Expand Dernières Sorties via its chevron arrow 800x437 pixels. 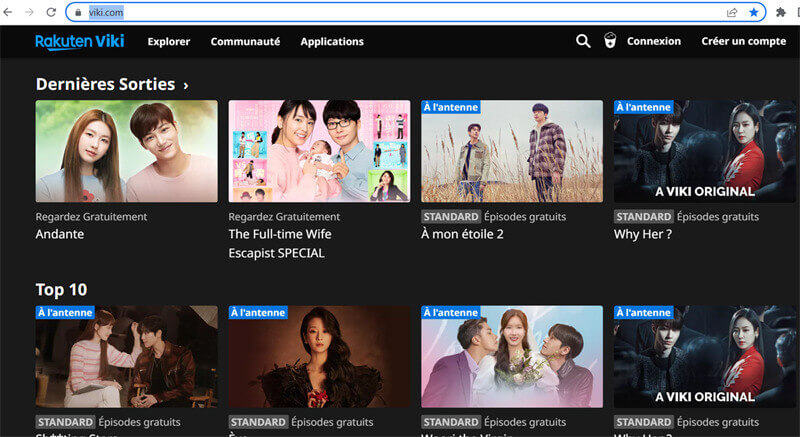pos(186,86)
